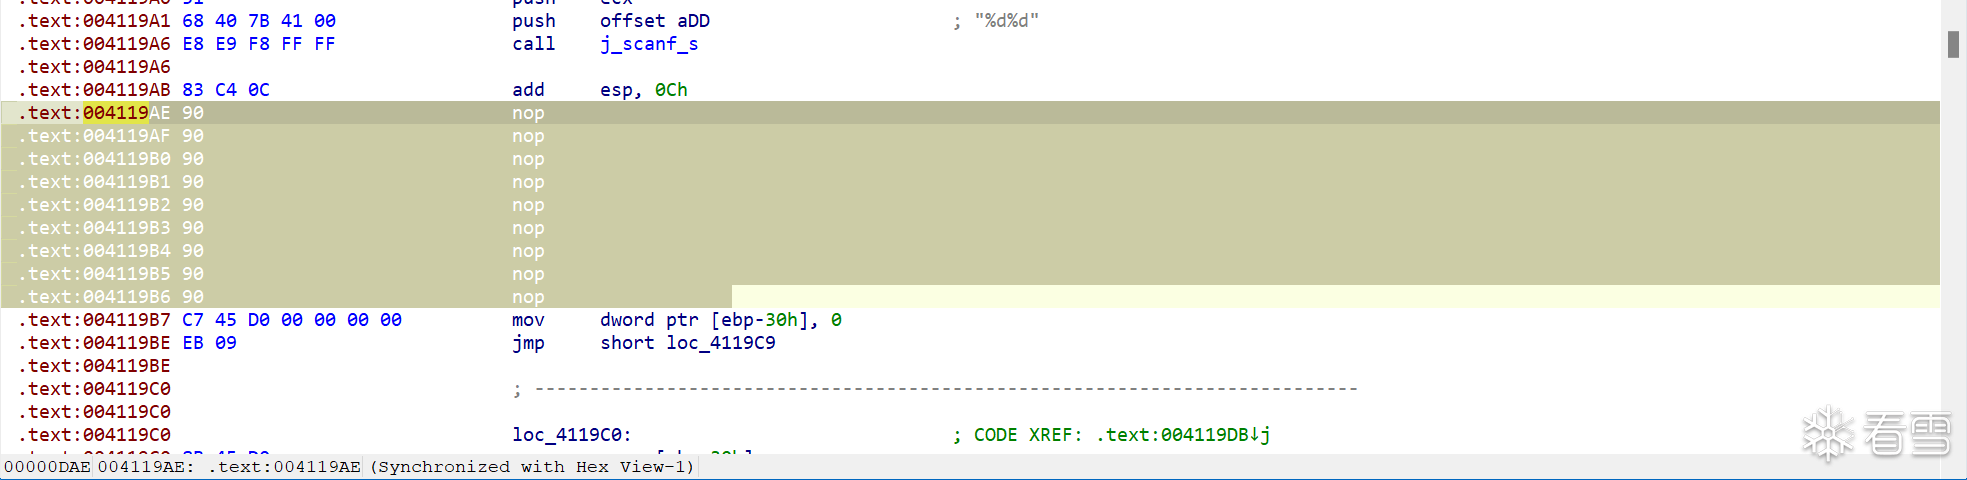This screenshot has width=1967, height=480.
Task: Click the vertical scrollbar thumb
Action: [x=1953, y=44]
